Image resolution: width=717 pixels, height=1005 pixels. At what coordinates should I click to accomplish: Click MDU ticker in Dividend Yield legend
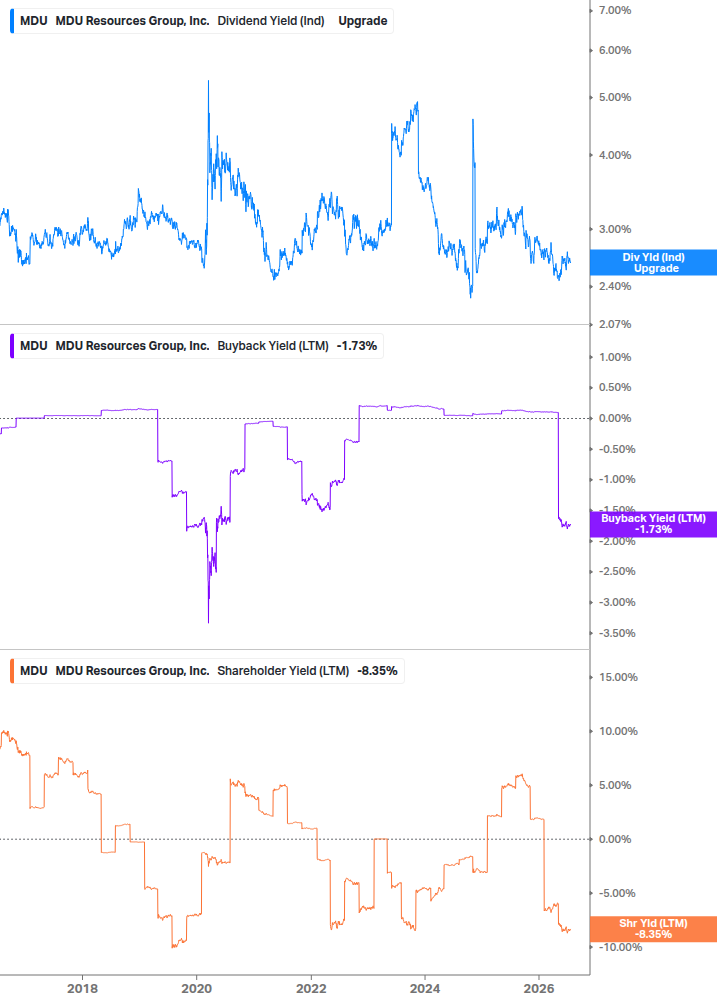click(33, 21)
